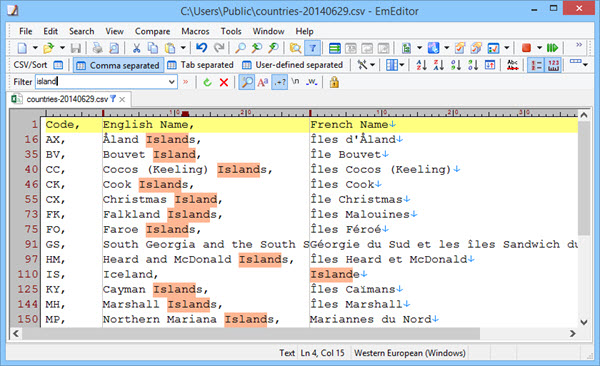The height and width of the screenshot is (366, 600).
Task: Click the Sort A to Z icon
Action: 421,65
